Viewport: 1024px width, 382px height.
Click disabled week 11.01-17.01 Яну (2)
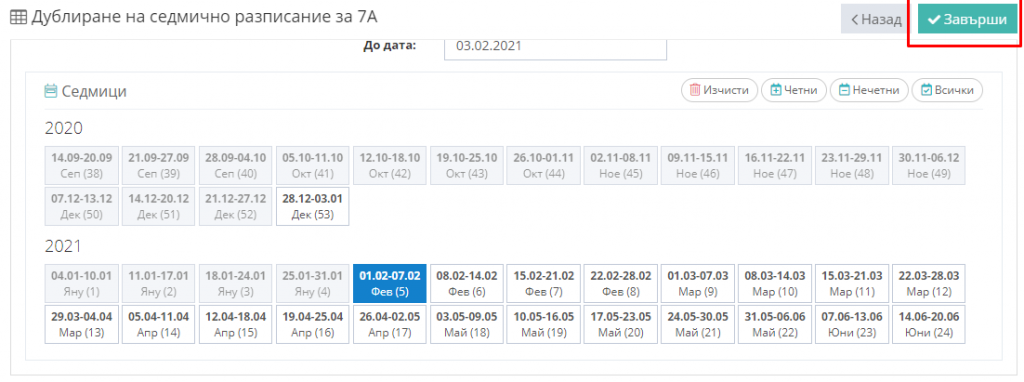tap(158, 283)
